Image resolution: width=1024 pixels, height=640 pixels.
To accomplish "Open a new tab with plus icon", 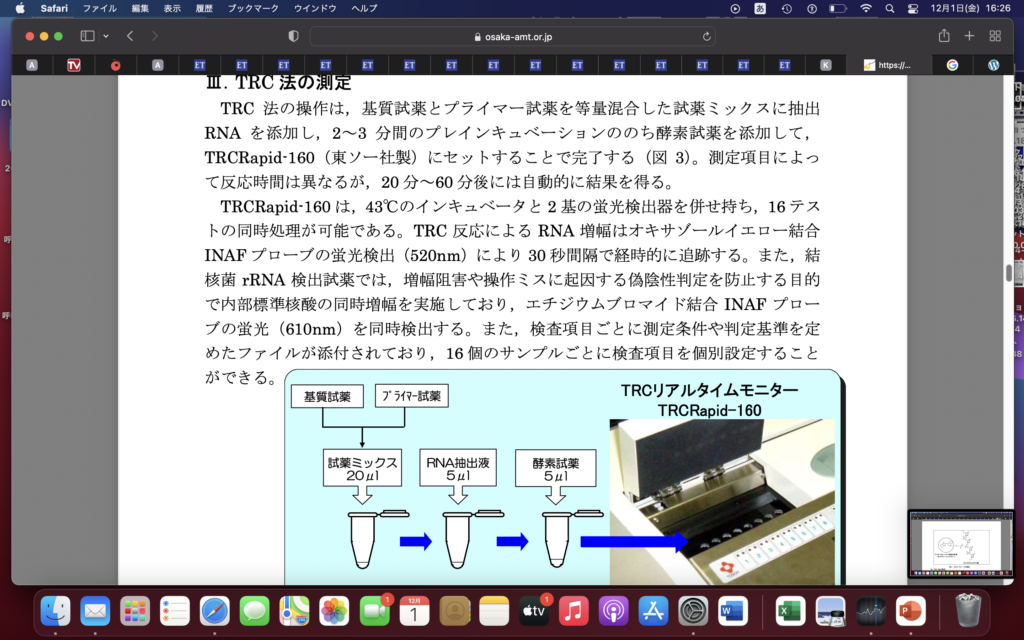I will pos(969,36).
